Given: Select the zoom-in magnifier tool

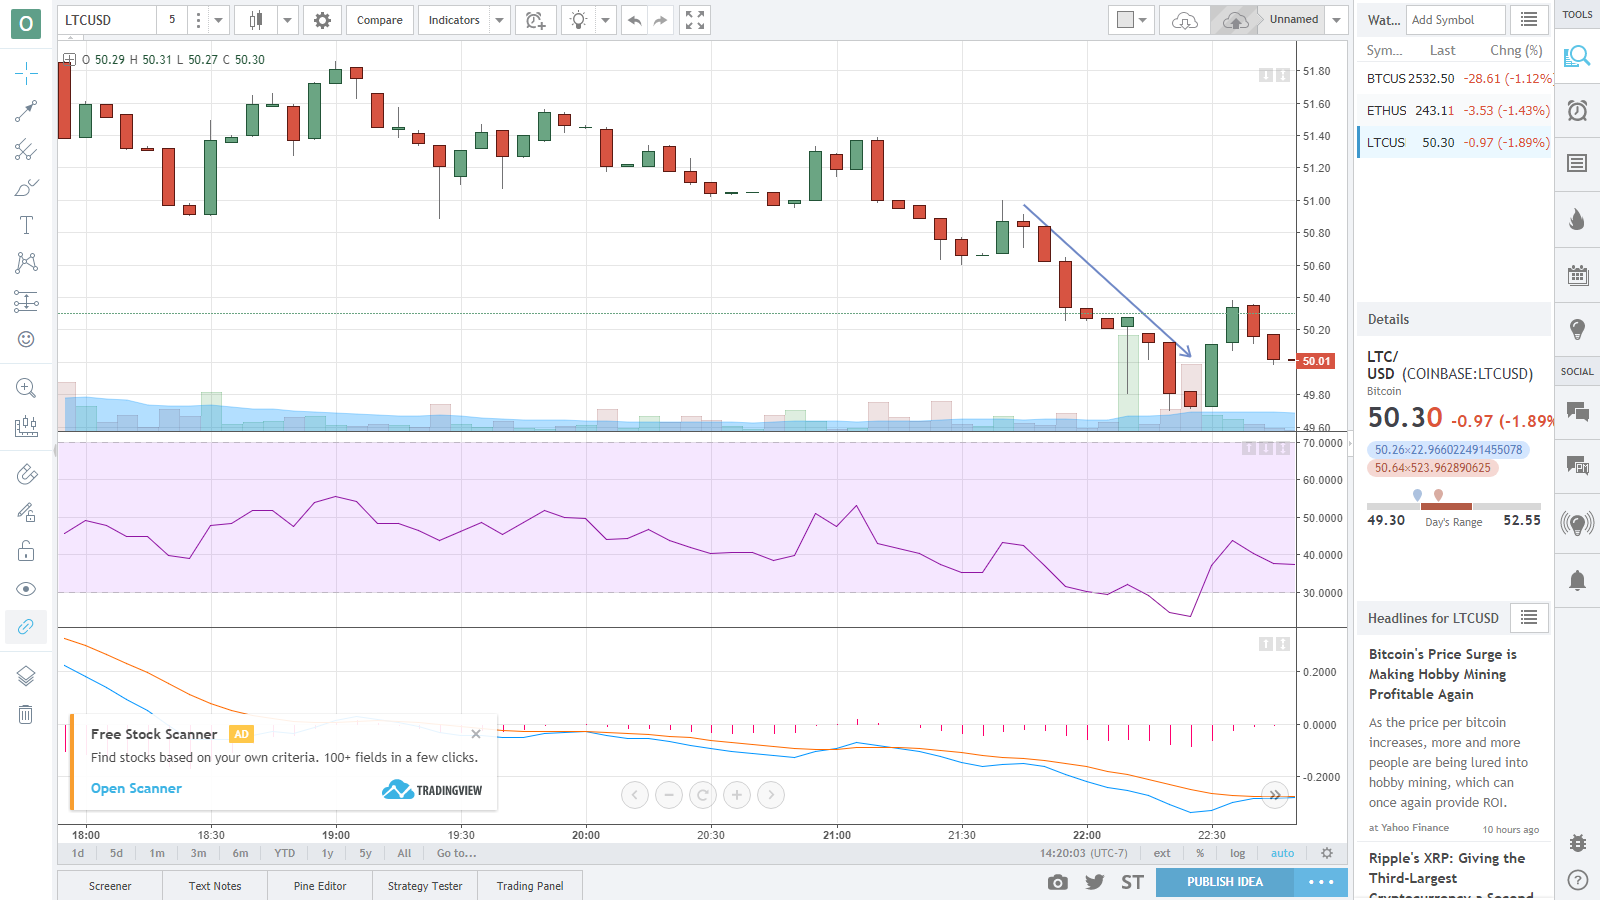Looking at the screenshot, I should pos(26,388).
